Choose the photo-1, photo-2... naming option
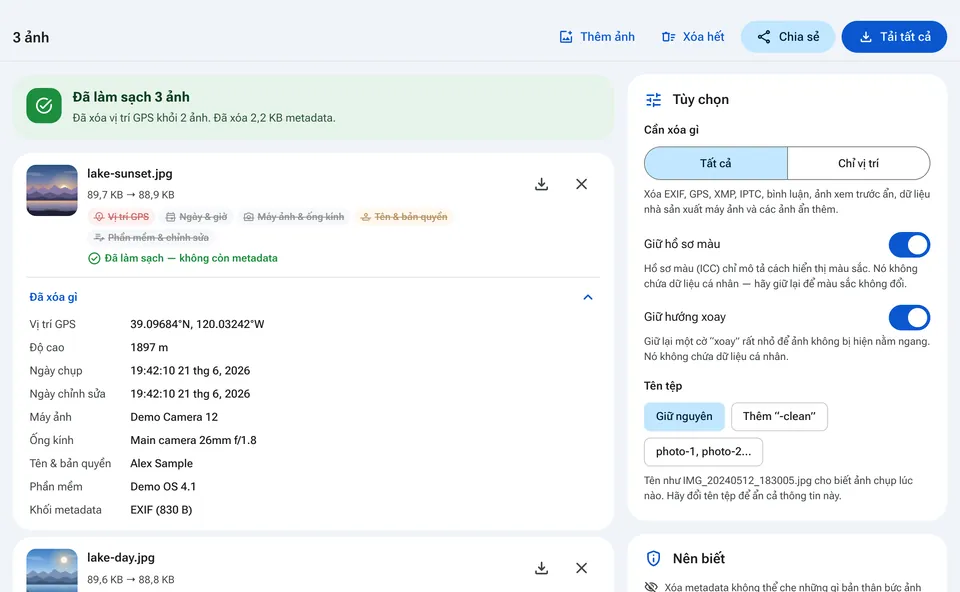The width and height of the screenshot is (960, 592). click(x=703, y=452)
